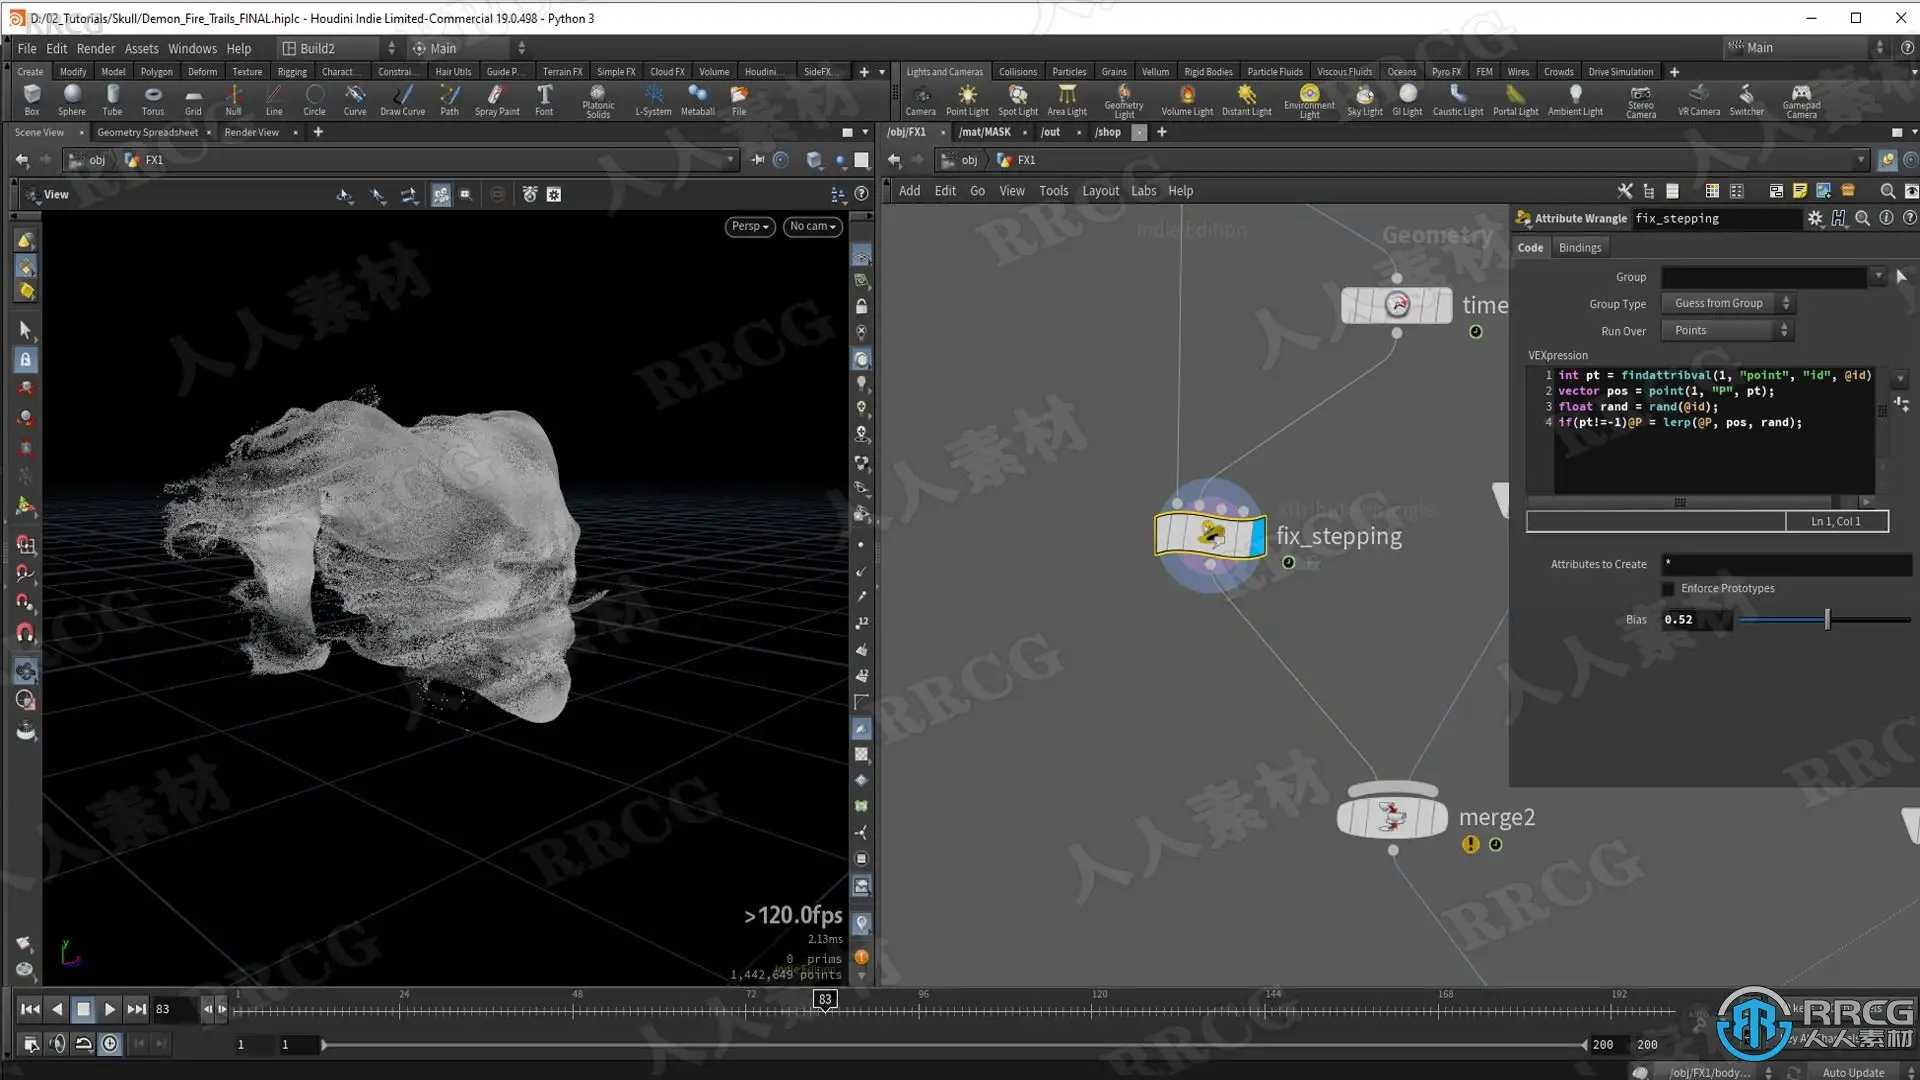Select the Sphere shelf tool
This screenshot has height=1080, width=1920.
coord(71,99)
